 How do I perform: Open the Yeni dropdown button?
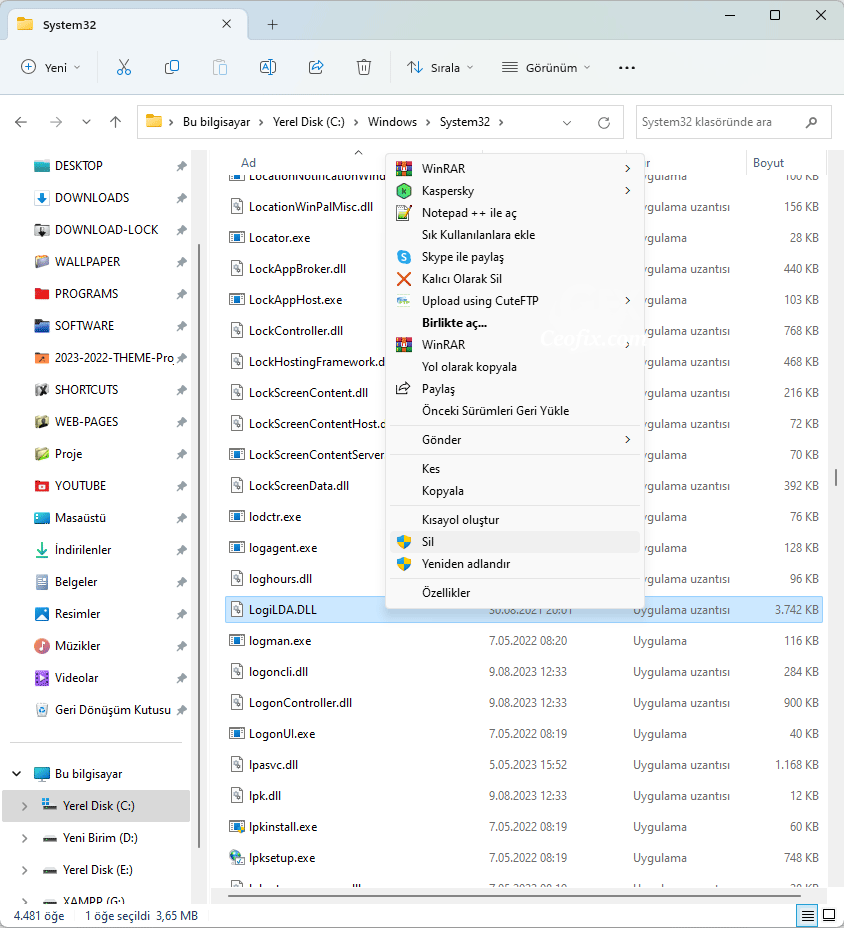[51, 67]
